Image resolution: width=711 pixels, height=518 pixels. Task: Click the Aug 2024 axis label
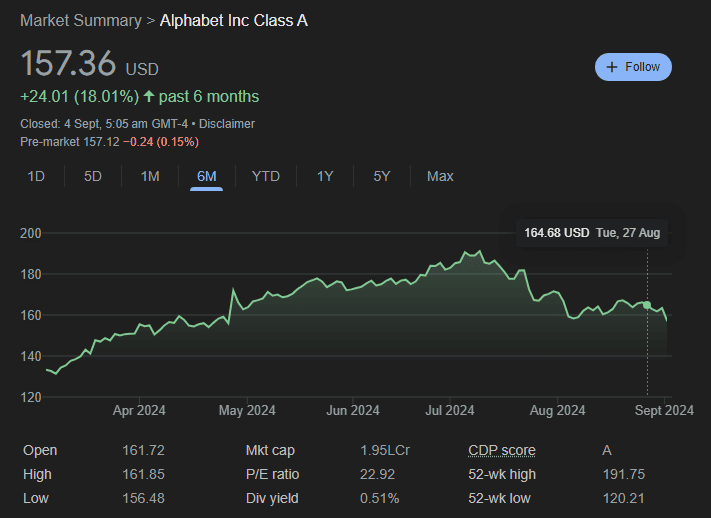[x=557, y=410]
